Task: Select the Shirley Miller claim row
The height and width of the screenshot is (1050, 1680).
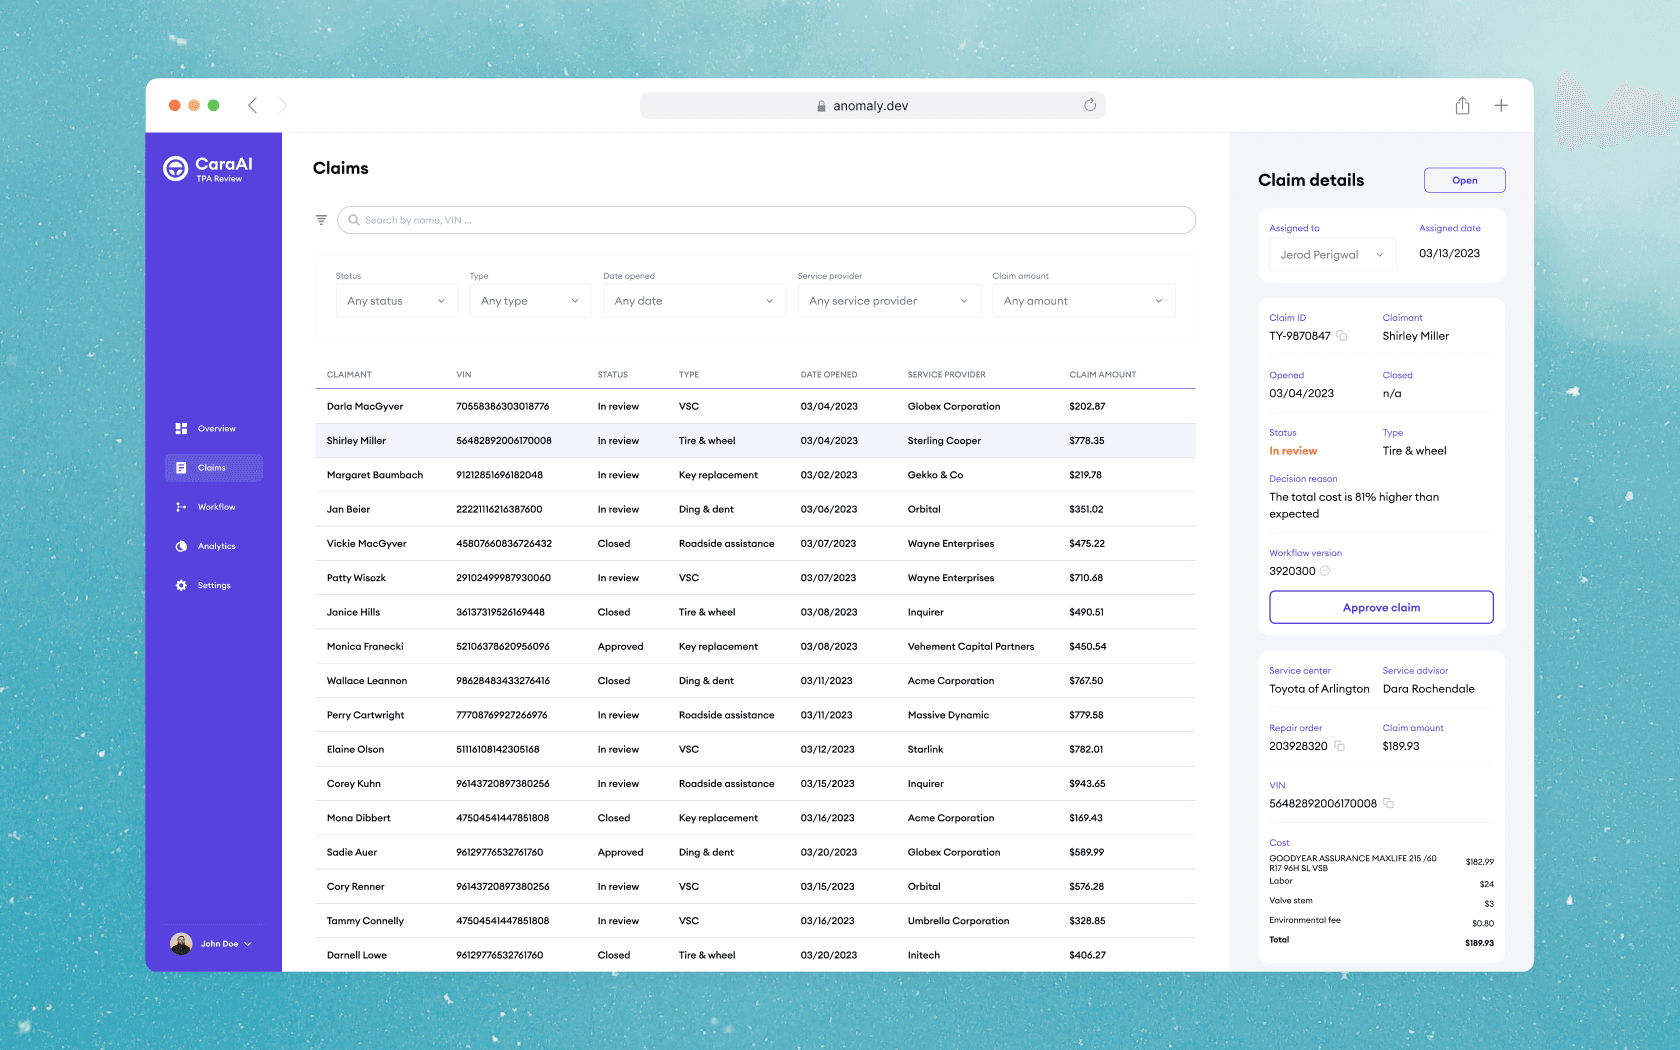Action: [x=755, y=441]
